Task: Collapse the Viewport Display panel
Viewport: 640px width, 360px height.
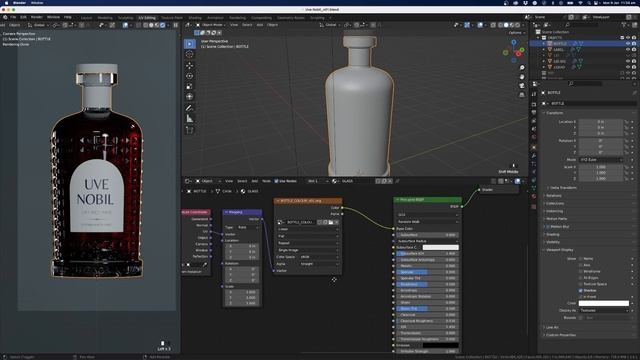Action: [559, 250]
